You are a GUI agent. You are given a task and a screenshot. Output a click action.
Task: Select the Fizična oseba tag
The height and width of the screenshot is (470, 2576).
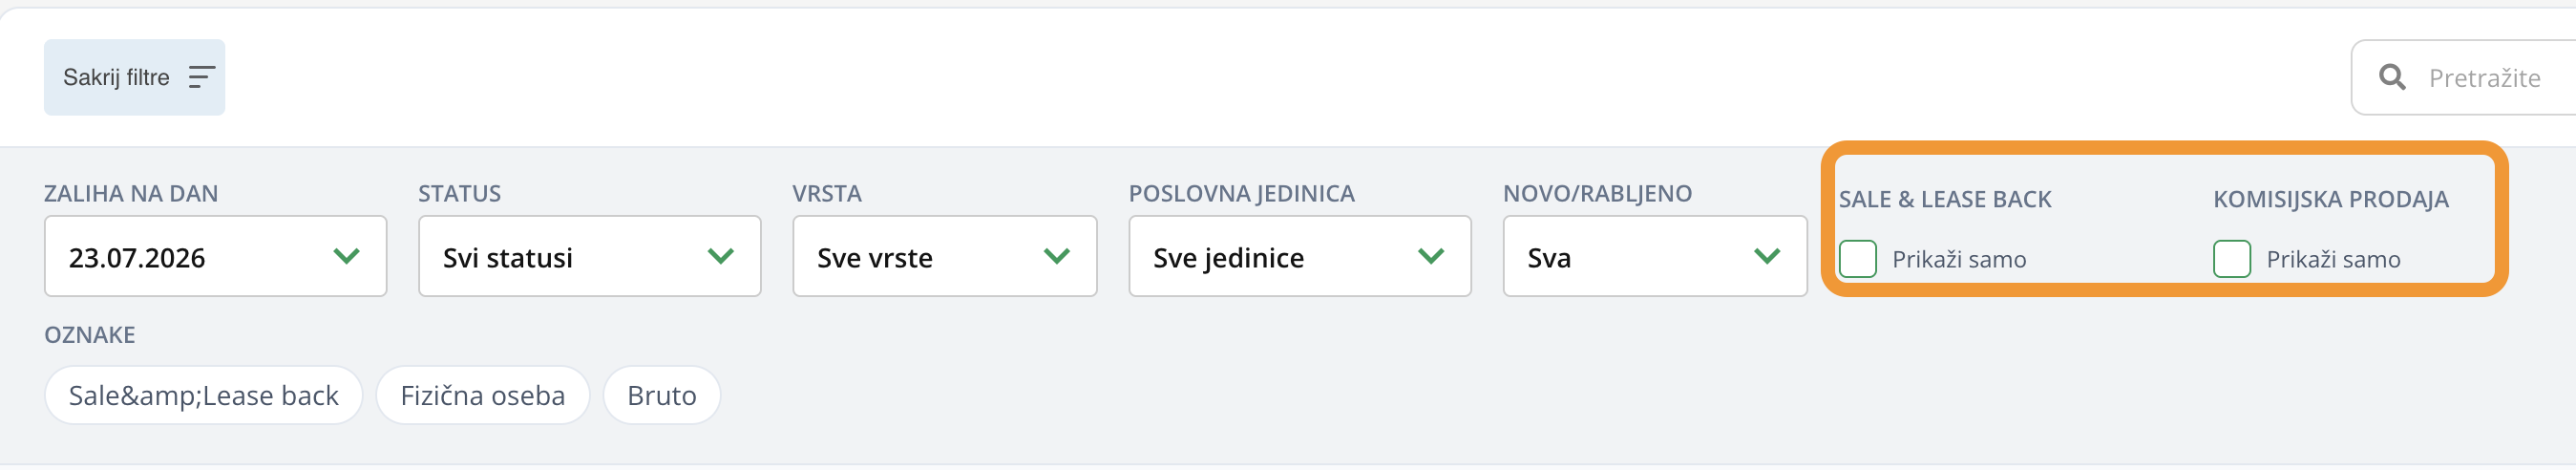pos(482,395)
